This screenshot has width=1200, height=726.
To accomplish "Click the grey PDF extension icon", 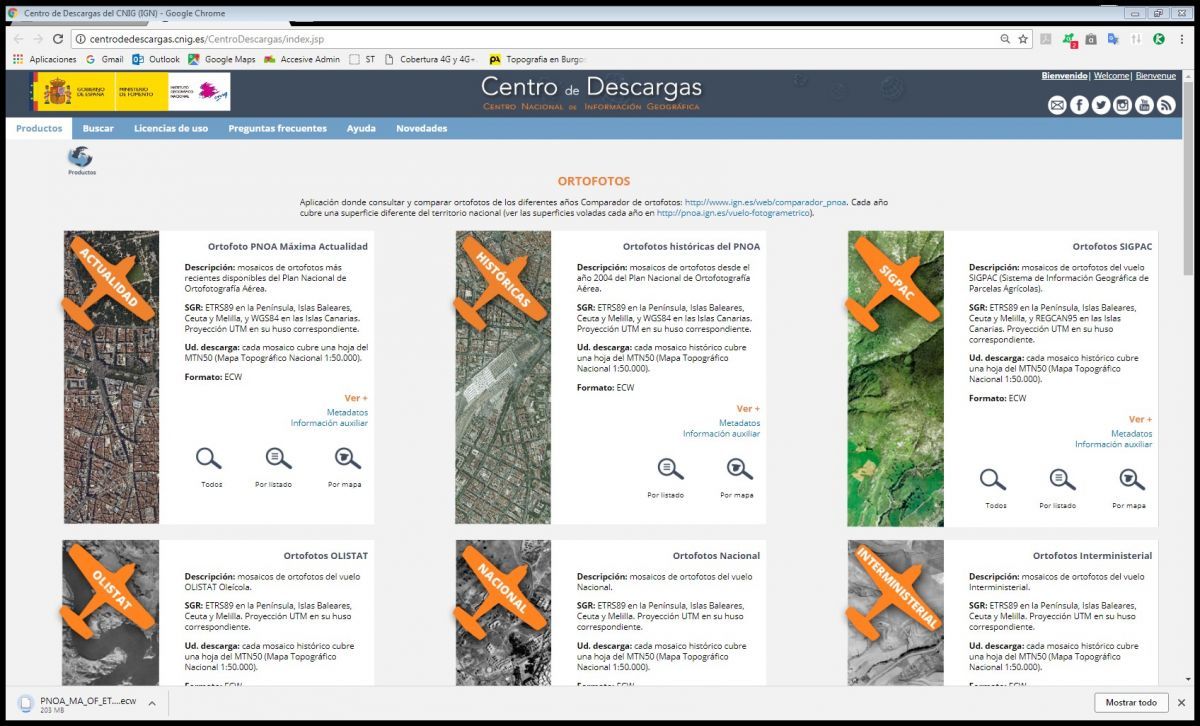I will 1047,39.
